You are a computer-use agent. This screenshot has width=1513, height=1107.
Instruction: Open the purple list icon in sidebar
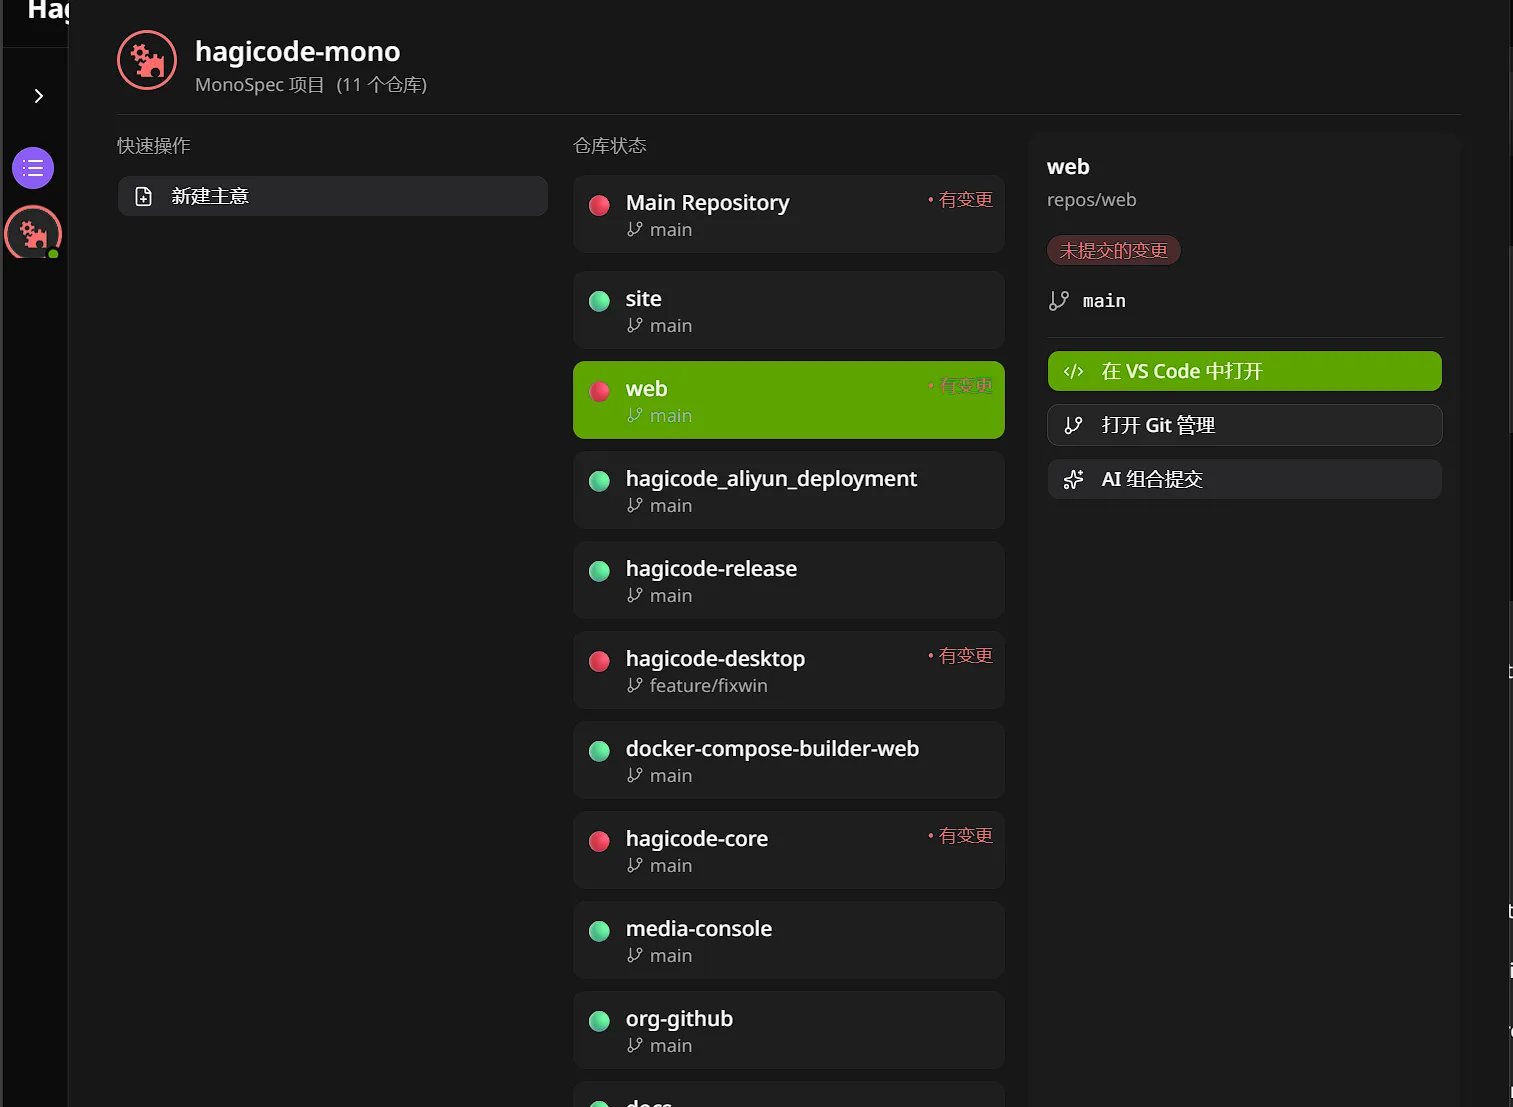click(33, 168)
